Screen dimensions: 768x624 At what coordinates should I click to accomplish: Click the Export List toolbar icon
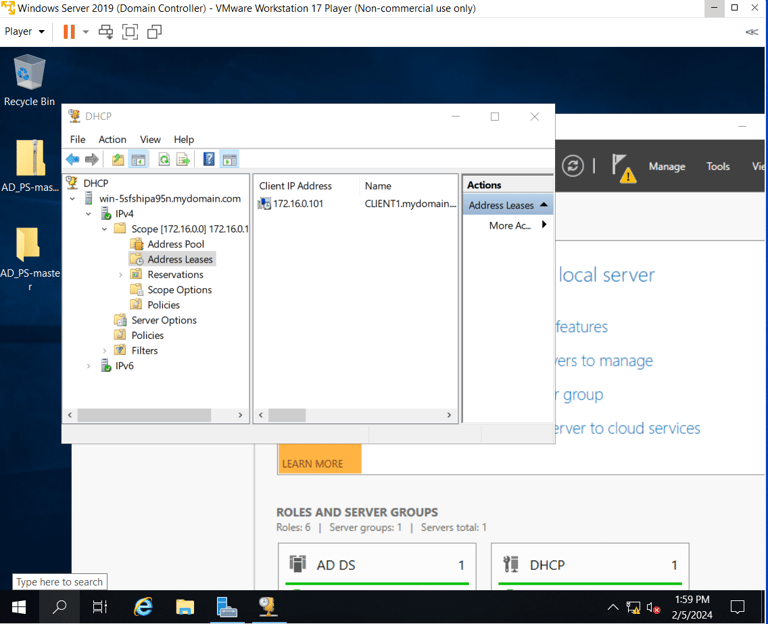183,159
